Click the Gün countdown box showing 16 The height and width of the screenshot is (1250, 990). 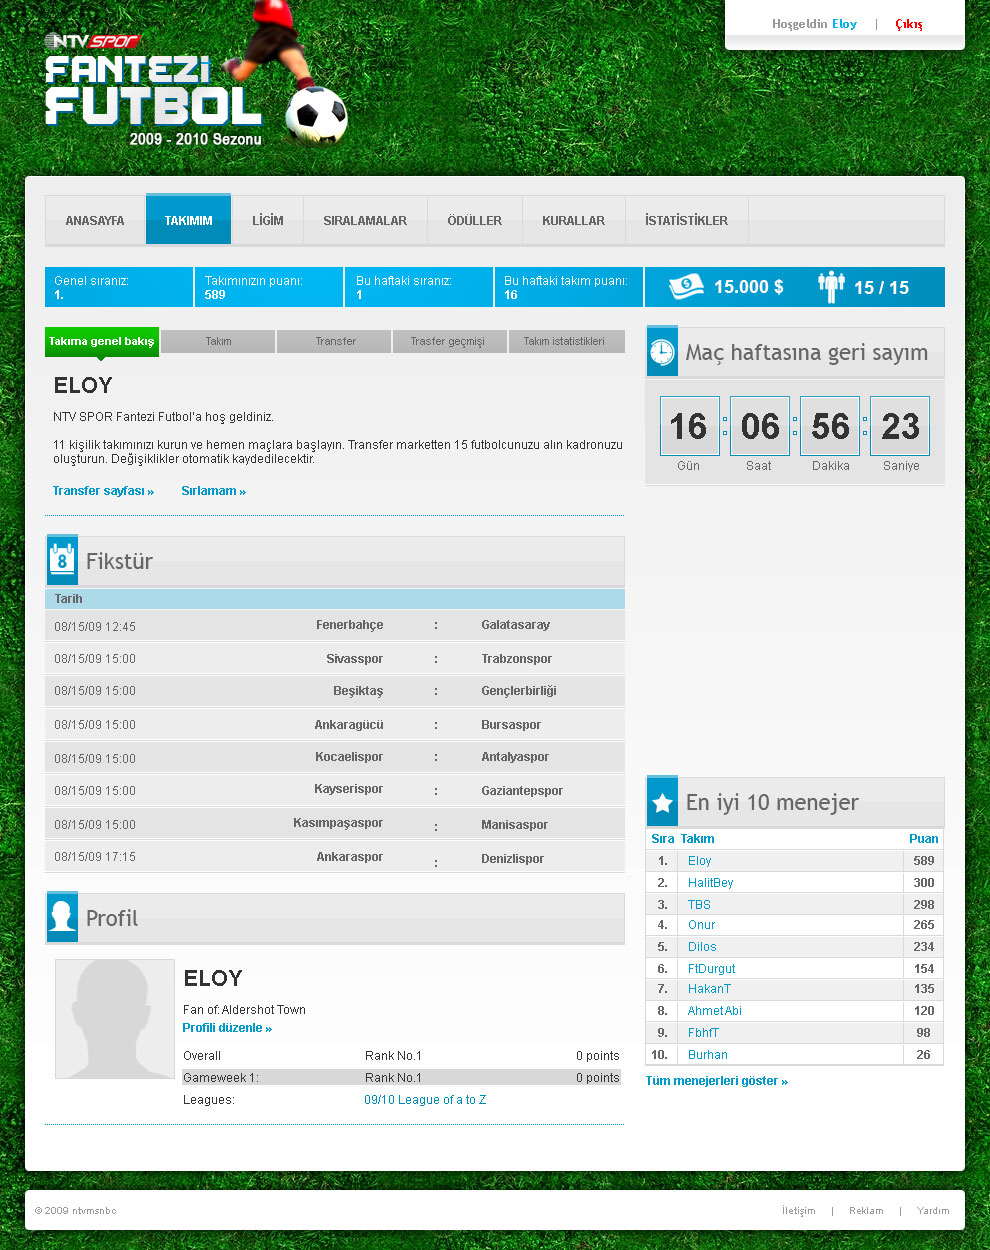689,426
